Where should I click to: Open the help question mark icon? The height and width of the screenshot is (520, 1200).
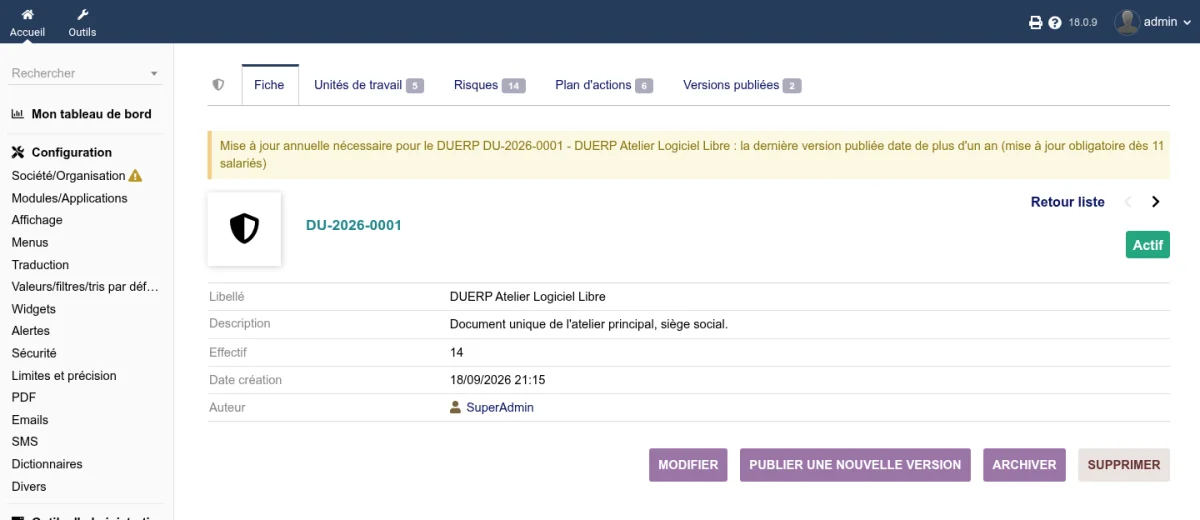click(1054, 22)
